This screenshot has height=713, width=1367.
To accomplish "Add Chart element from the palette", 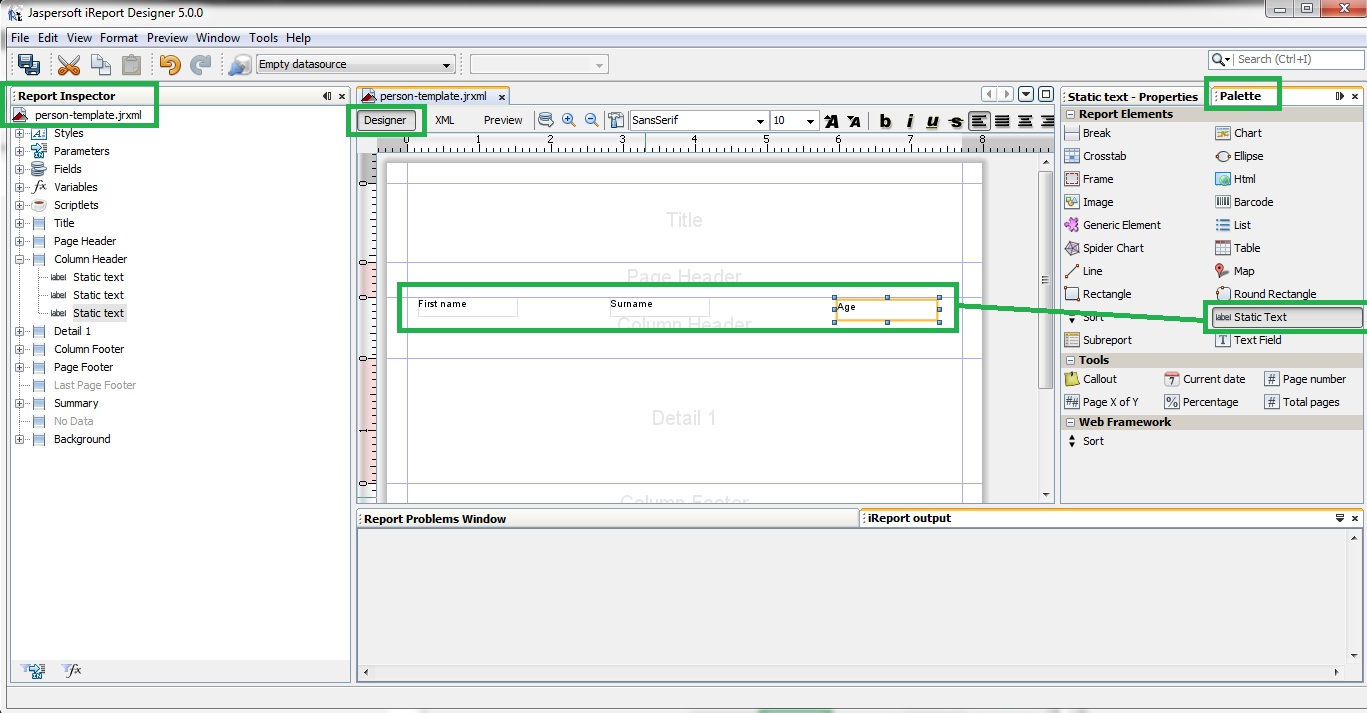I will (x=1238, y=133).
